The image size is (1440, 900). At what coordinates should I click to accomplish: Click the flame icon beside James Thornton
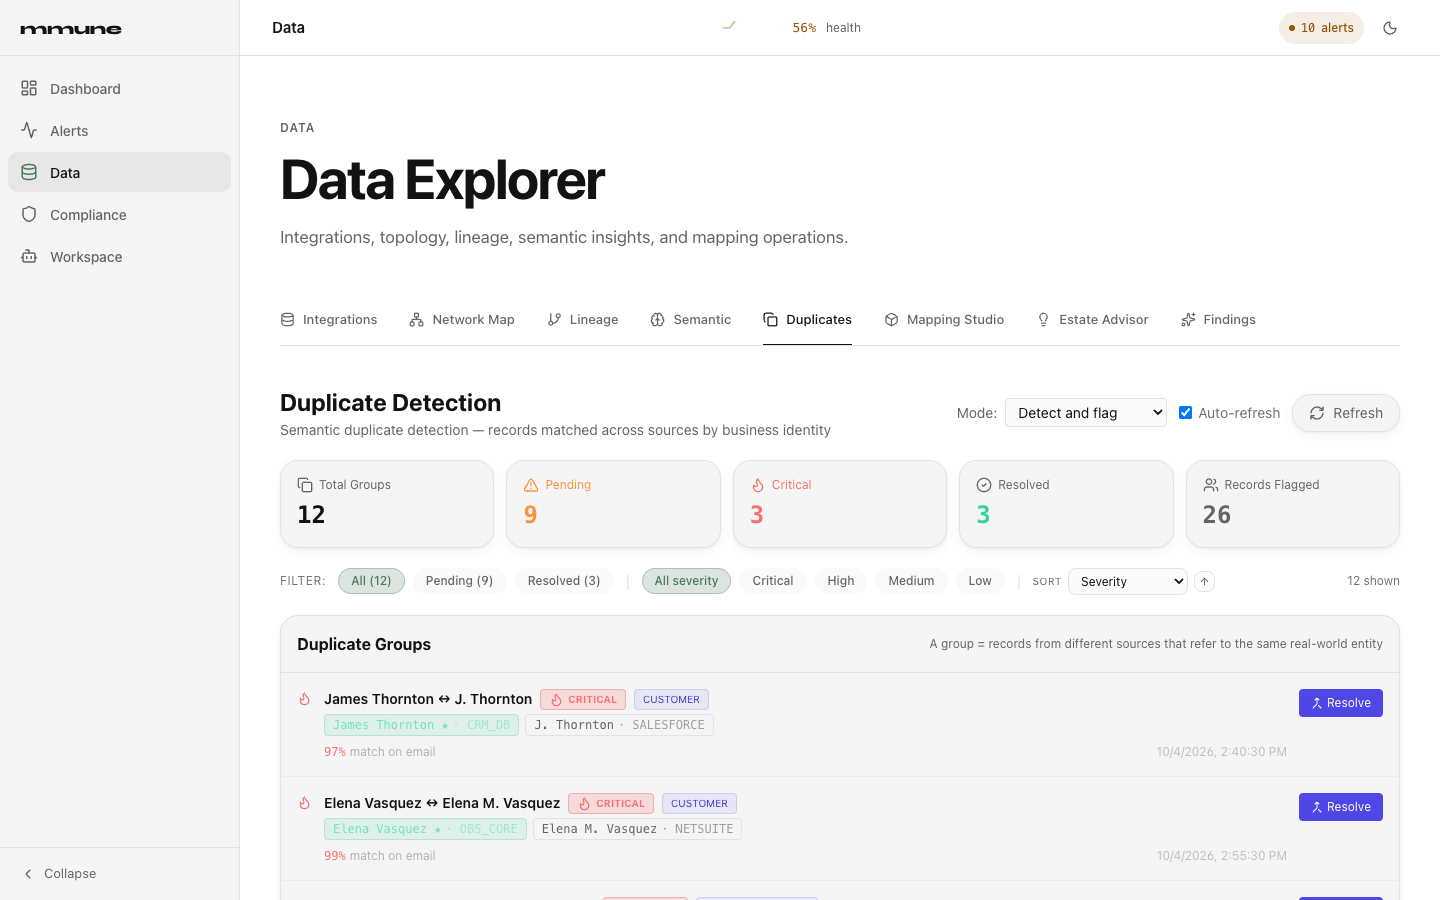(305, 699)
